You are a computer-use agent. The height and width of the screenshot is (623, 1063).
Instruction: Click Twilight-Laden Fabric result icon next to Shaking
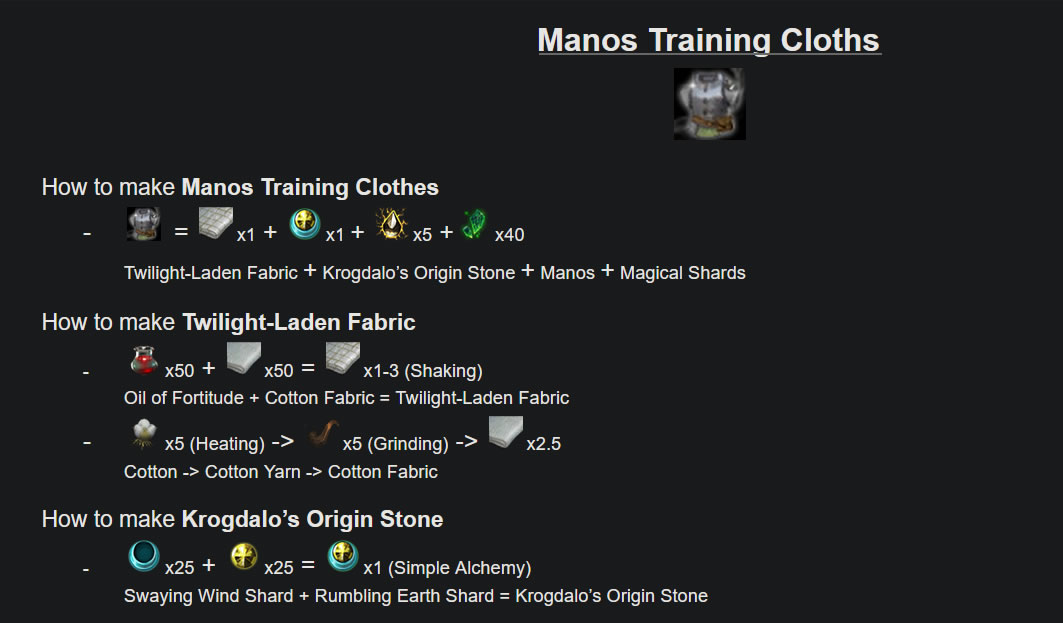(343, 359)
